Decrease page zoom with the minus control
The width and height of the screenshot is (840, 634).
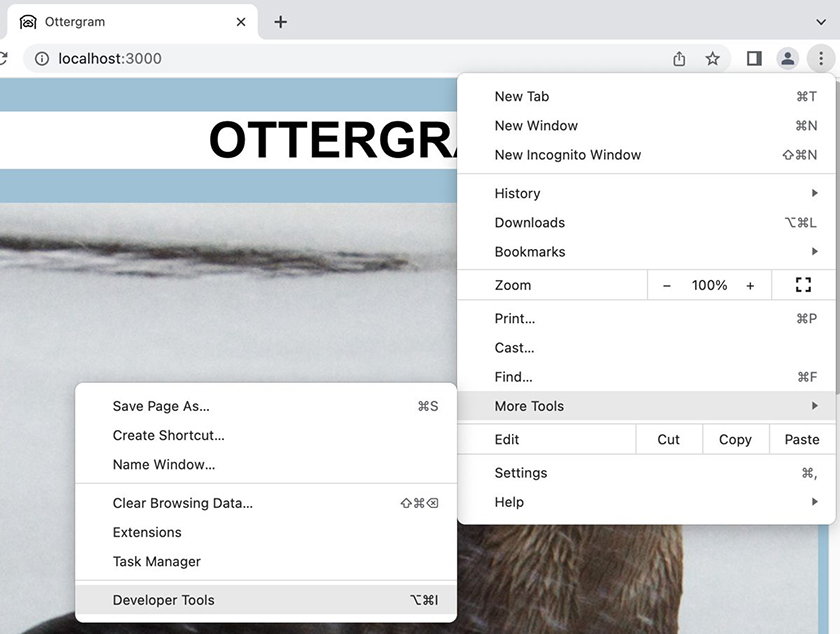click(x=666, y=285)
